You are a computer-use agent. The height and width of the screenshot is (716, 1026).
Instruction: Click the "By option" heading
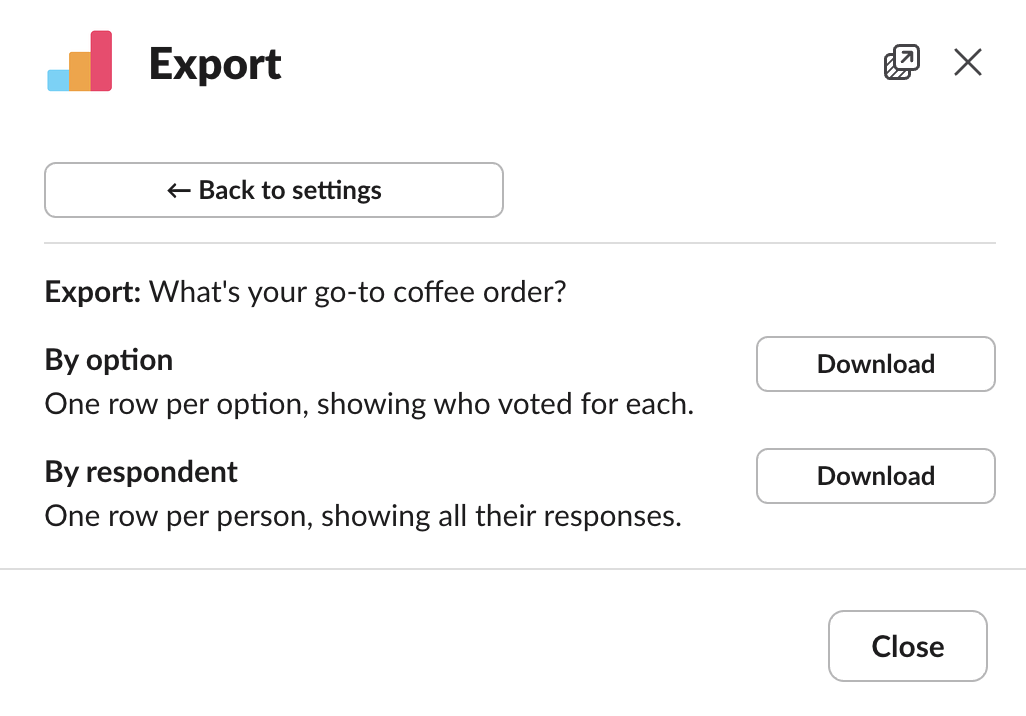tap(109, 360)
